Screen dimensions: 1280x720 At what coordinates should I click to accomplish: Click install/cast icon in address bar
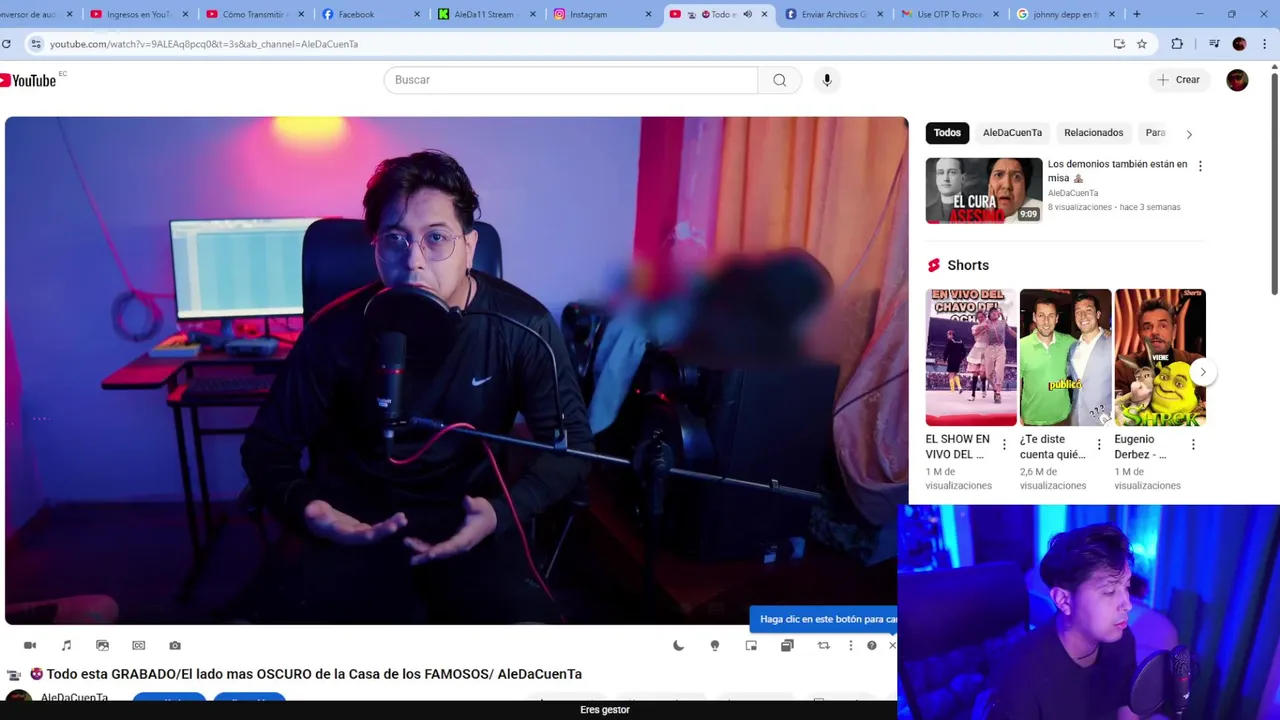pyautogui.click(x=1119, y=44)
